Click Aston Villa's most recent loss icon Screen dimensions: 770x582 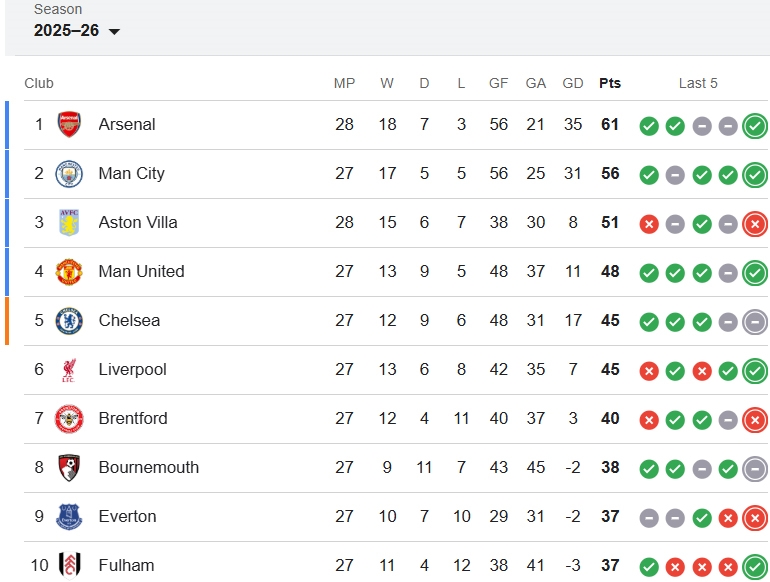pos(755,224)
